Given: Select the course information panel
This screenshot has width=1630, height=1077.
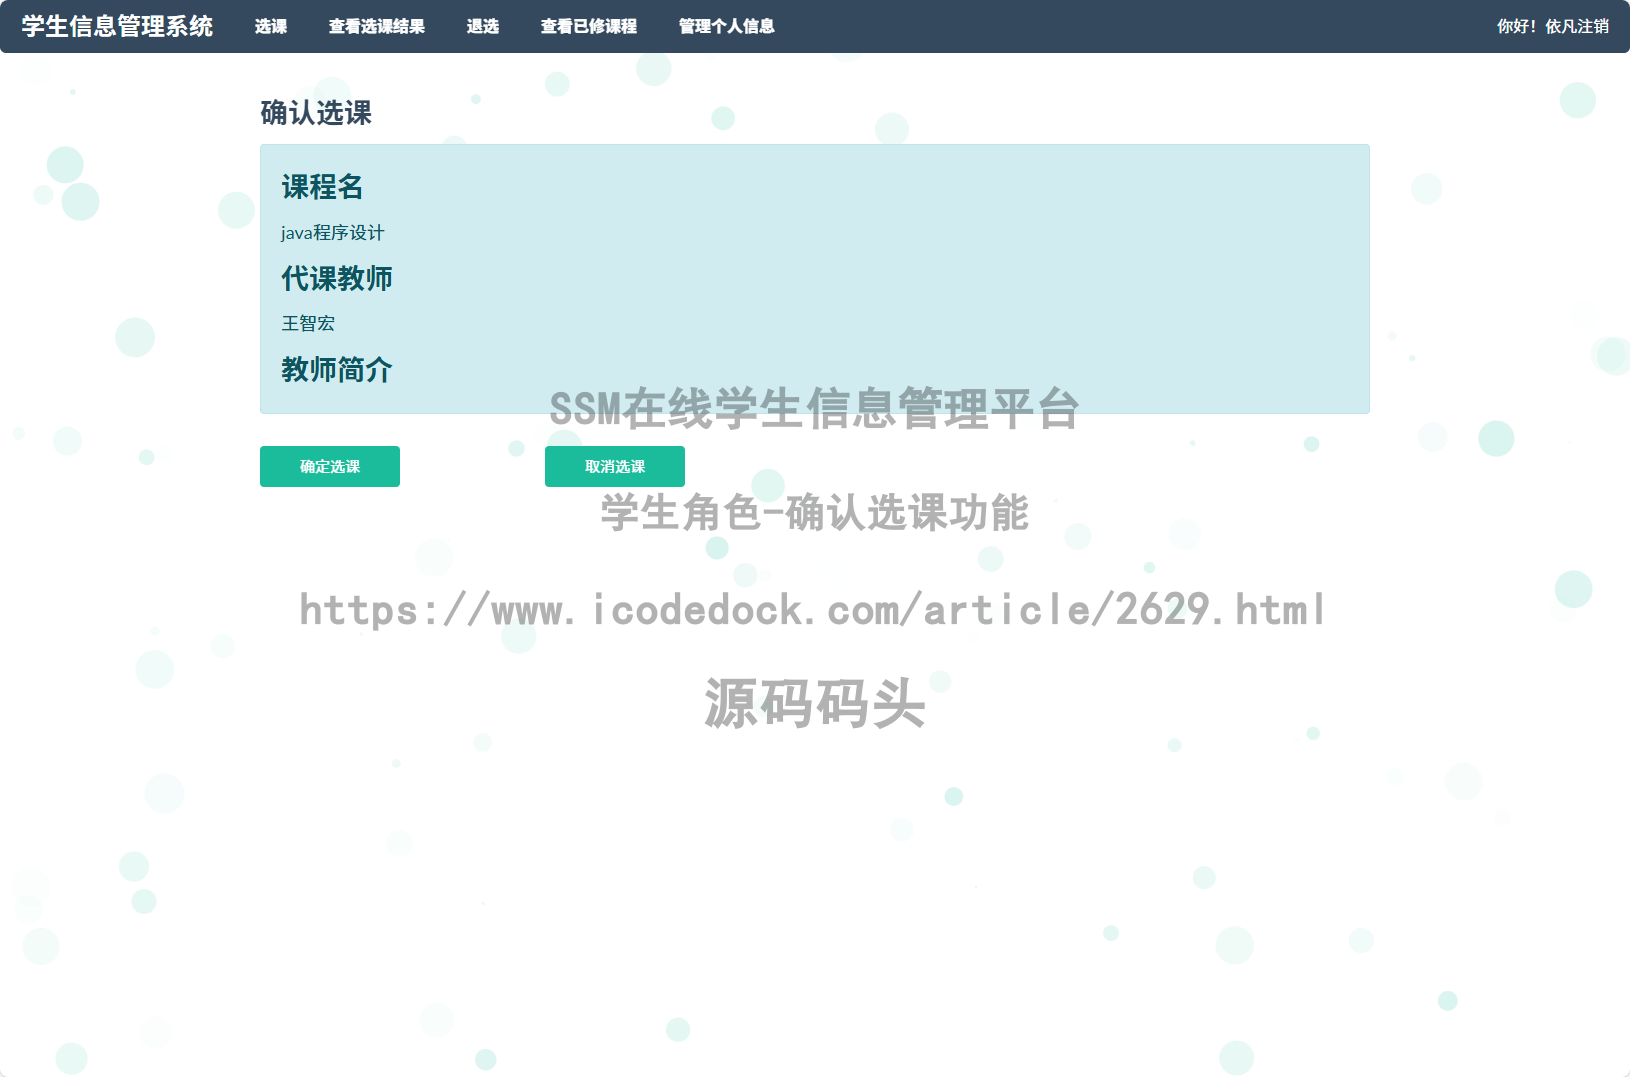Looking at the screenshot, I should pyautogui.click(x=814, y=280).
